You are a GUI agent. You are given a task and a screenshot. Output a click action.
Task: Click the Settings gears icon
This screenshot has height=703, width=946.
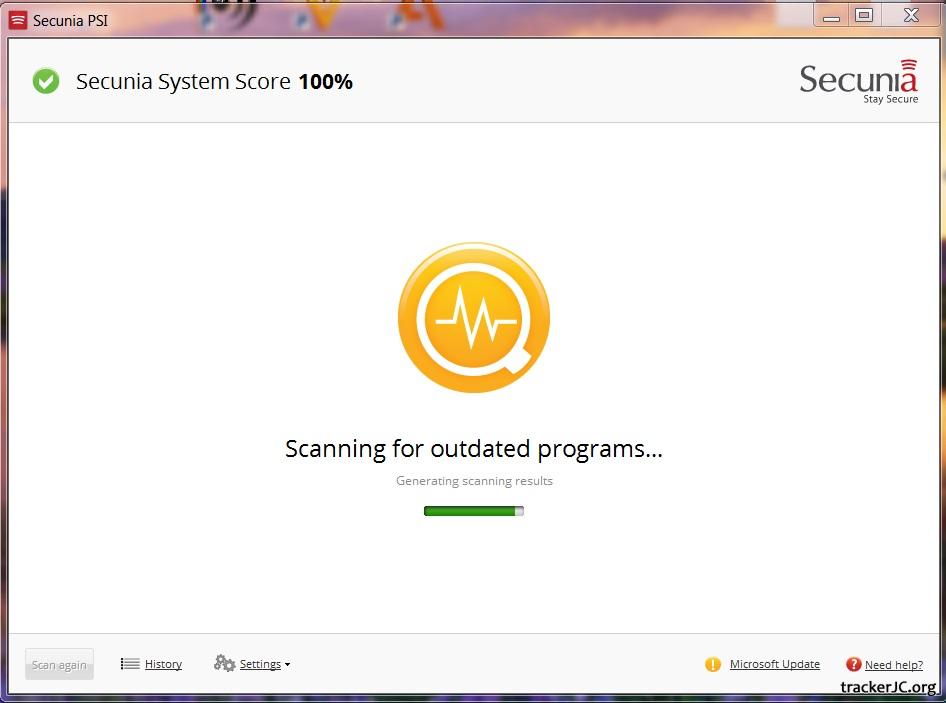pos(224,664)
